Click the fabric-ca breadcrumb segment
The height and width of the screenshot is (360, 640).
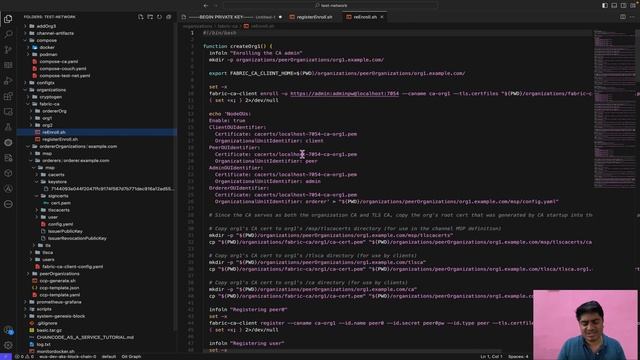(227, 26)
